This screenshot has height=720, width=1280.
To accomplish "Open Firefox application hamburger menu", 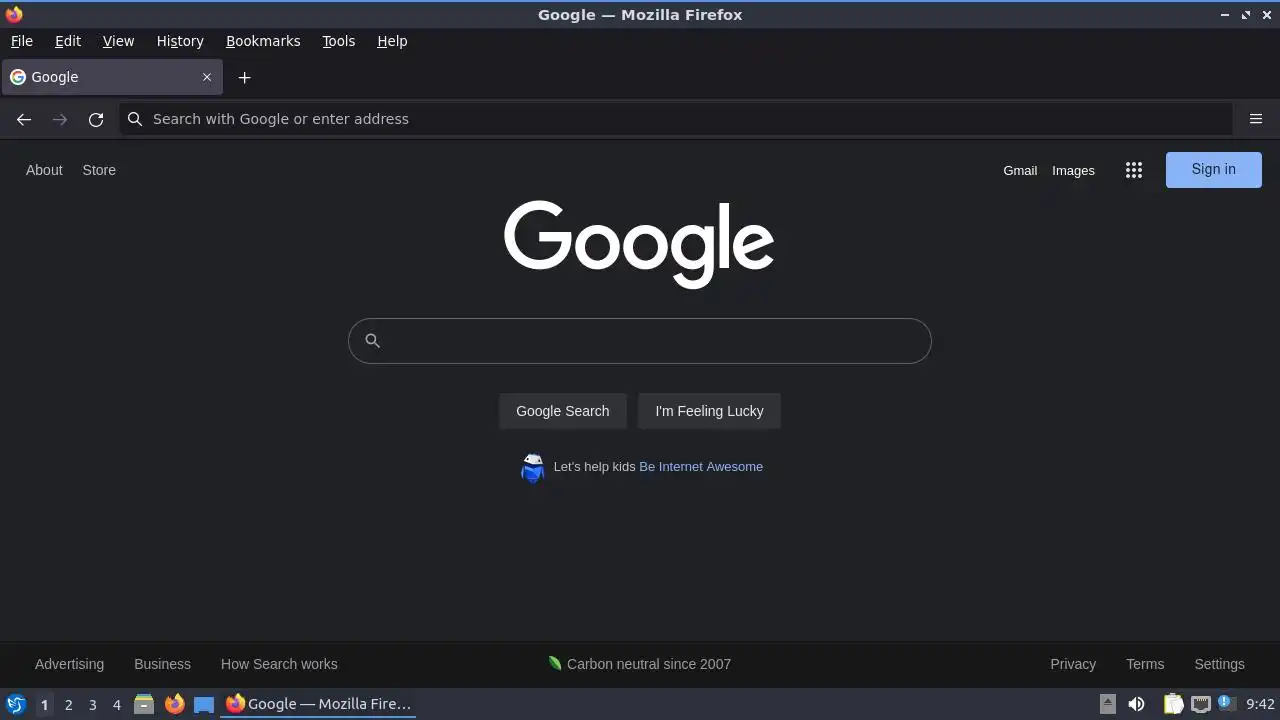I will (x=1256, y=119).
